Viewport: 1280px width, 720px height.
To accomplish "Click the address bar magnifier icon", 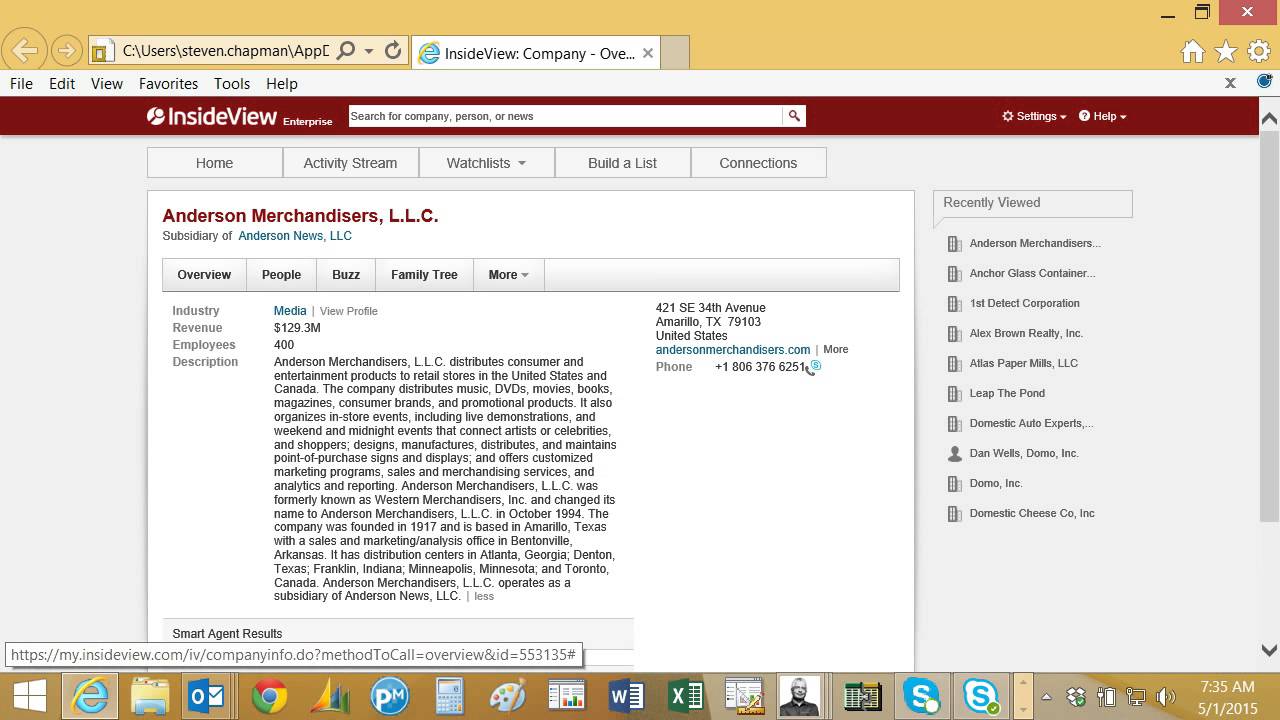I will [x=346, y=50].
